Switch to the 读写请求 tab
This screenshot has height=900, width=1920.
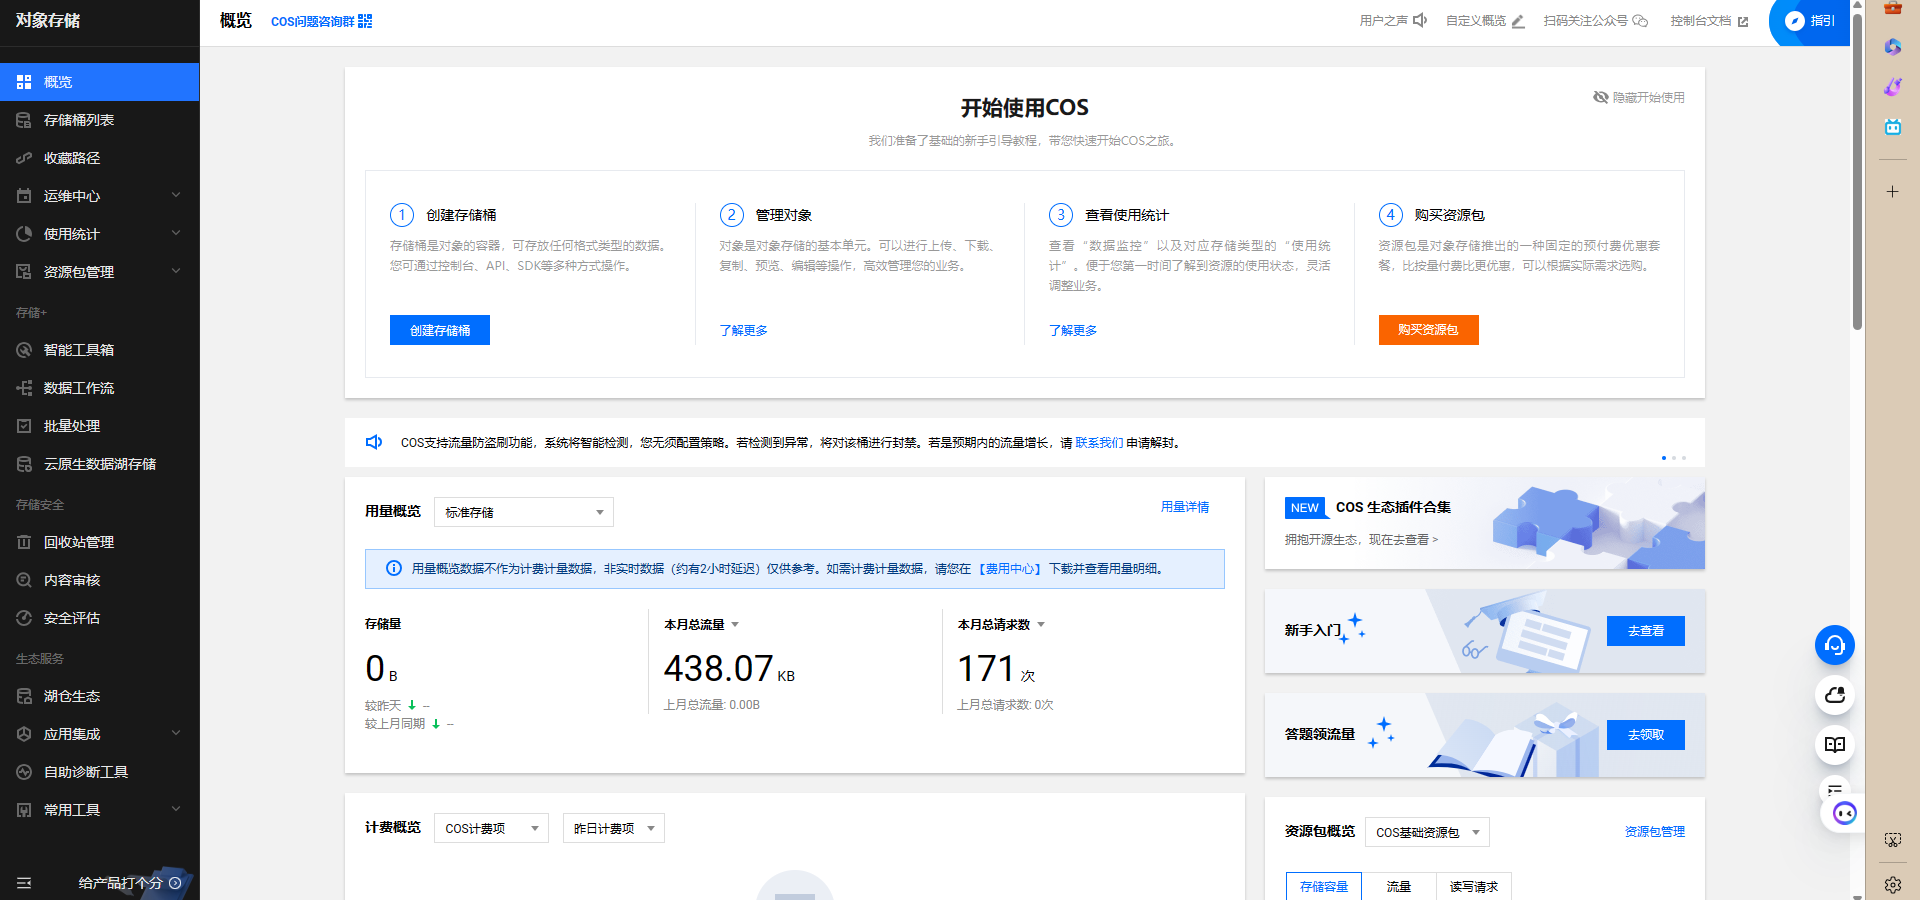pos(1474,886)
